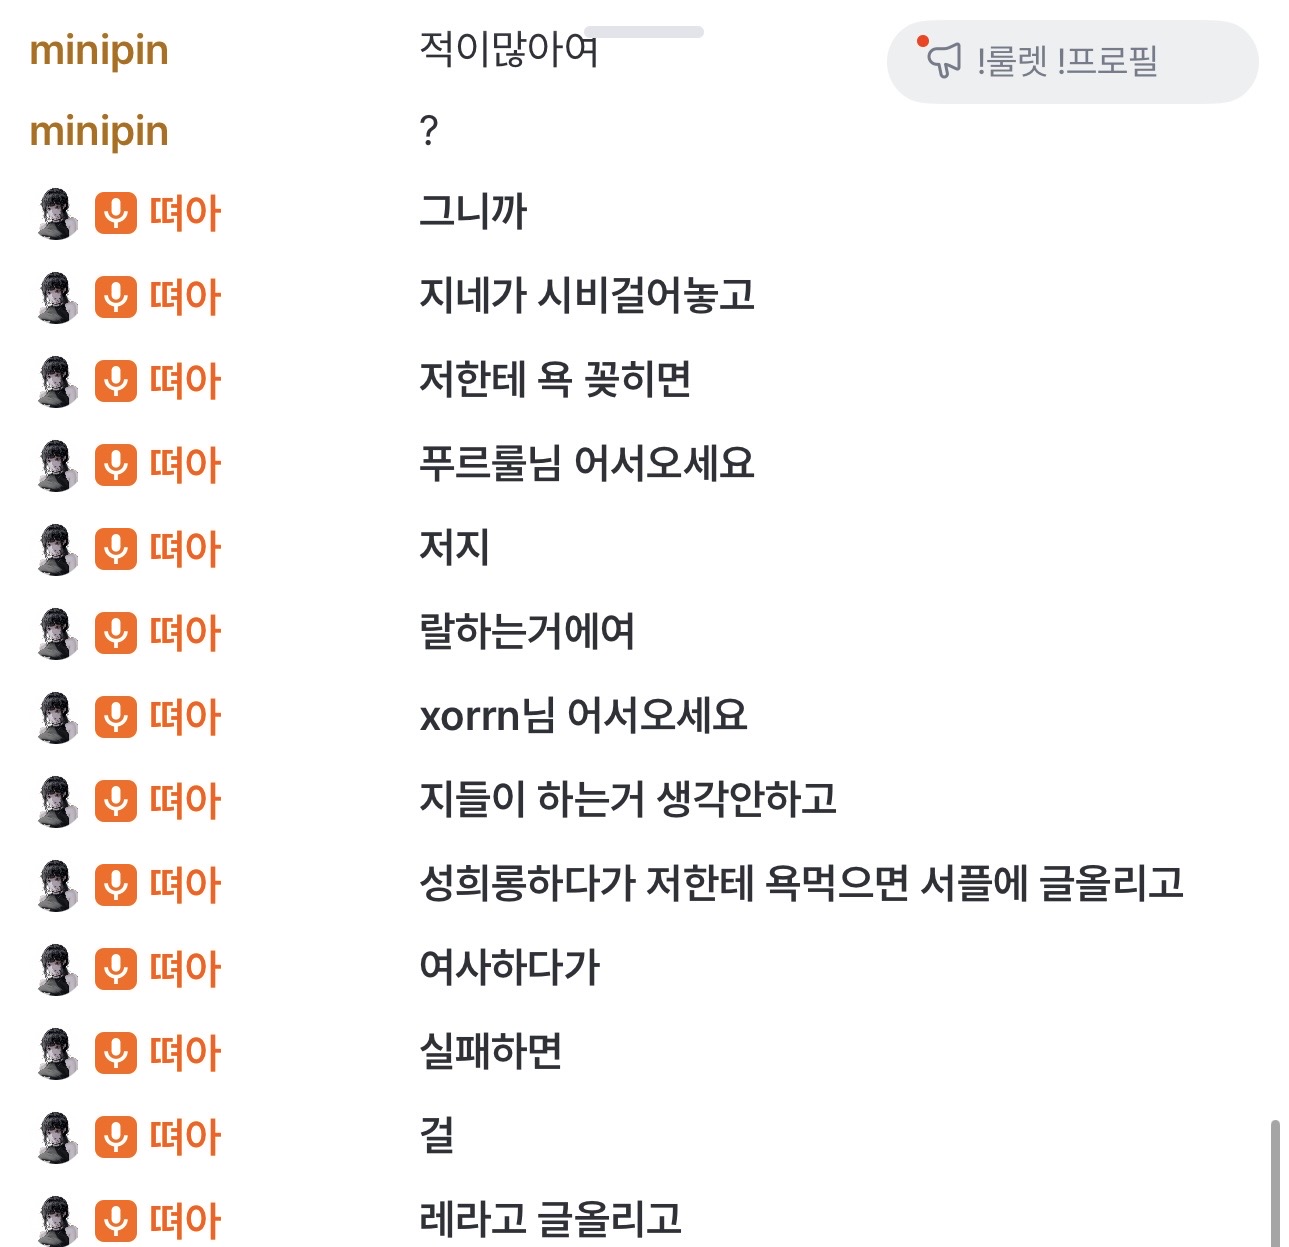The image size is (1289, 1247).
Task: Tap the mic badge on the "걸" row
Action: [116, 1138]
